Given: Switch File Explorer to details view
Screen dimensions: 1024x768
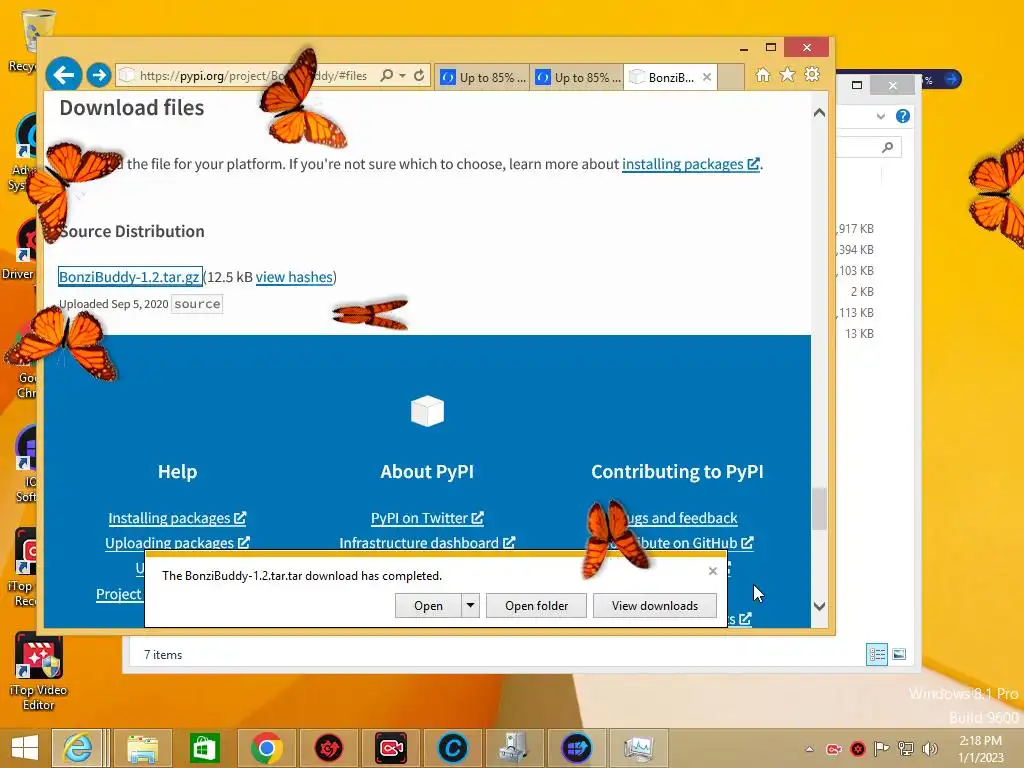Looking at the screenshot, I should tap(876, 654).
